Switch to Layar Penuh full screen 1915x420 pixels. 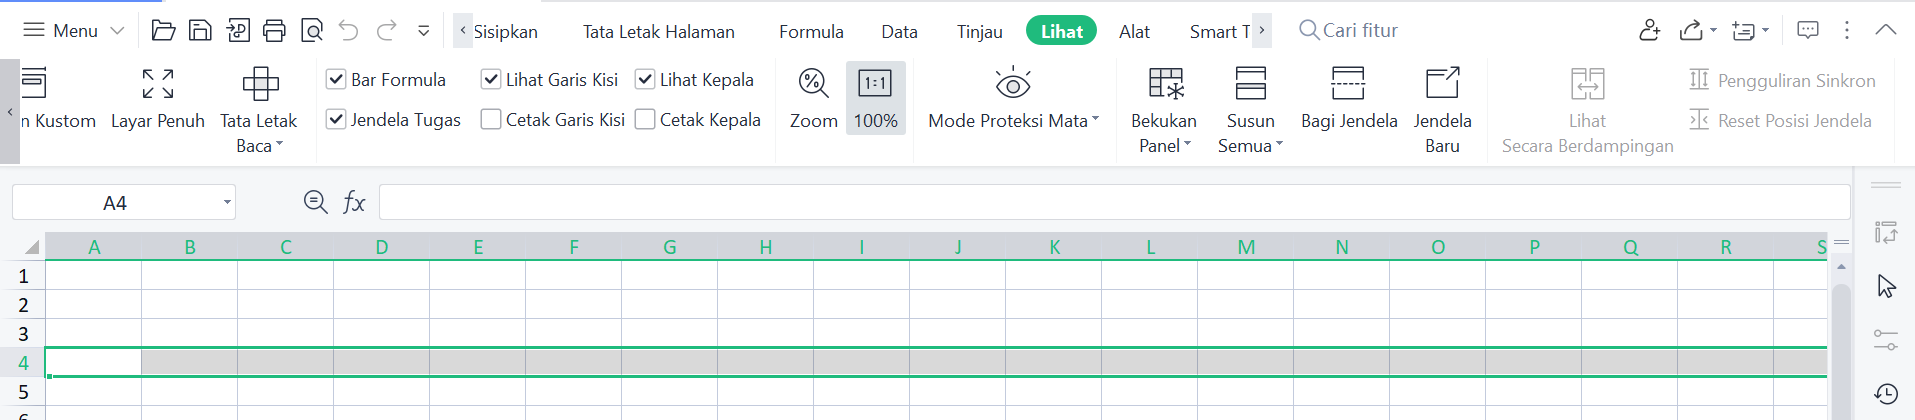click(158, 84)
